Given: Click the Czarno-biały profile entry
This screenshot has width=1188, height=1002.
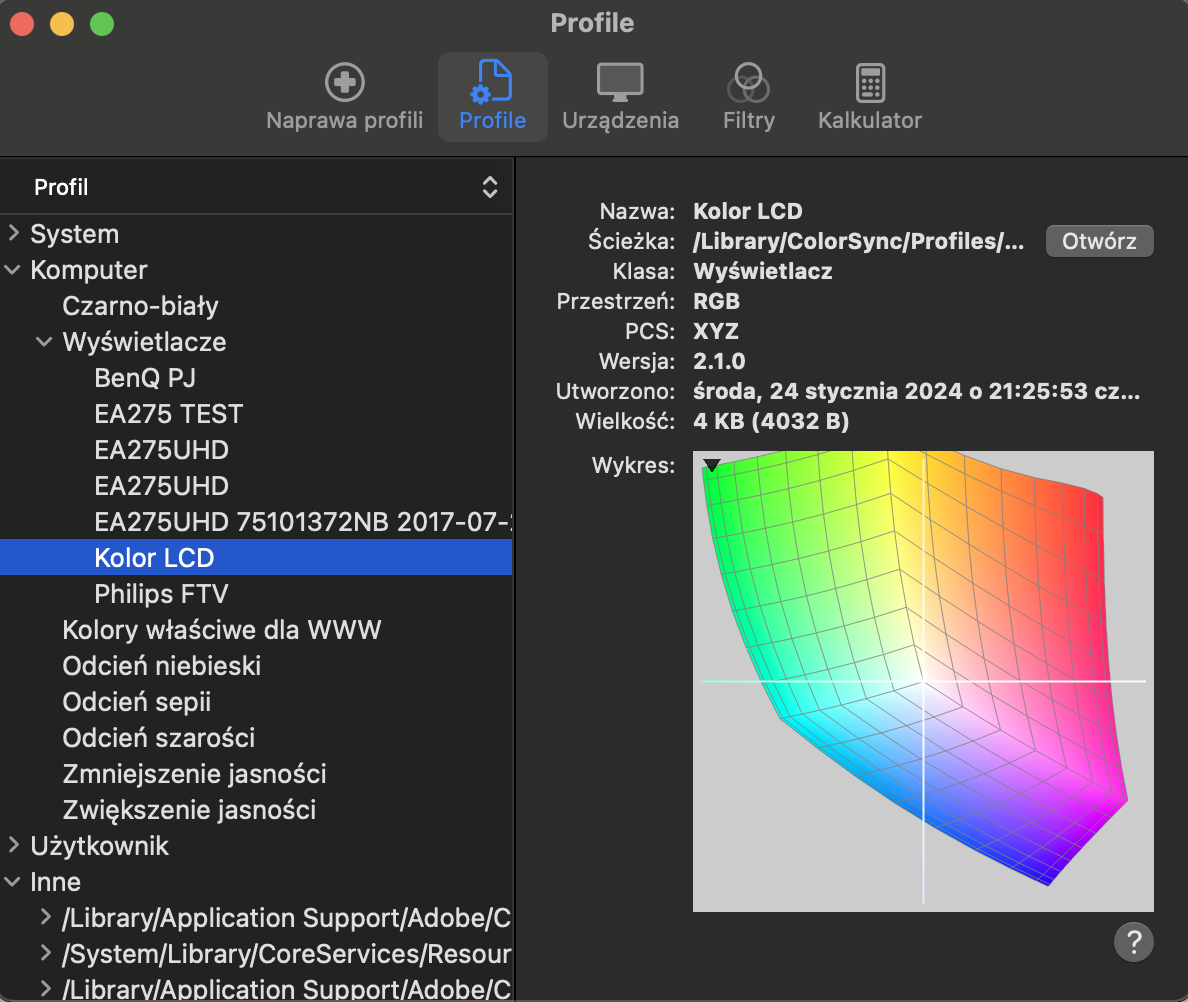Looking at the screenshot, I should [x=140, y=306].
